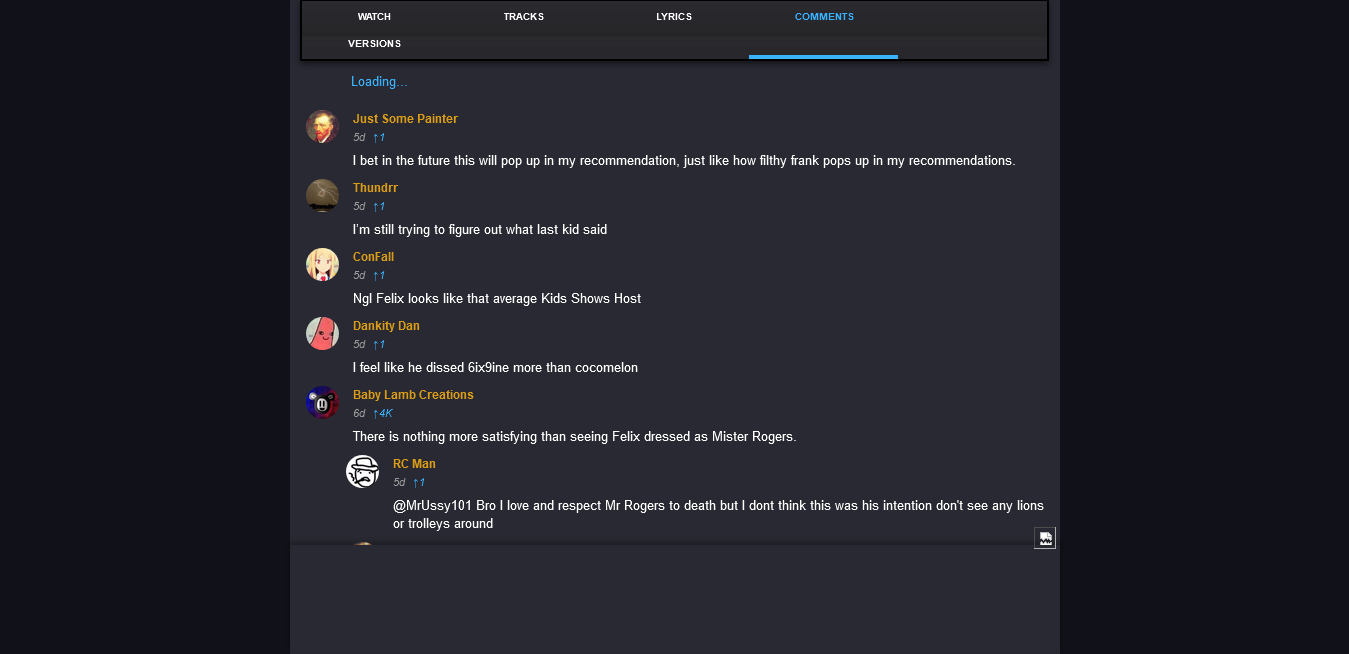Click the Comments tab
Screen dimensions: 1349x654
click(x=824, y=17)
